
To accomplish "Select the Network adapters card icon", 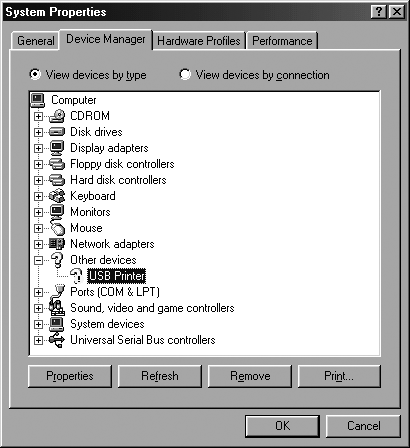I will pyautogui.click(x=57, y=244).
